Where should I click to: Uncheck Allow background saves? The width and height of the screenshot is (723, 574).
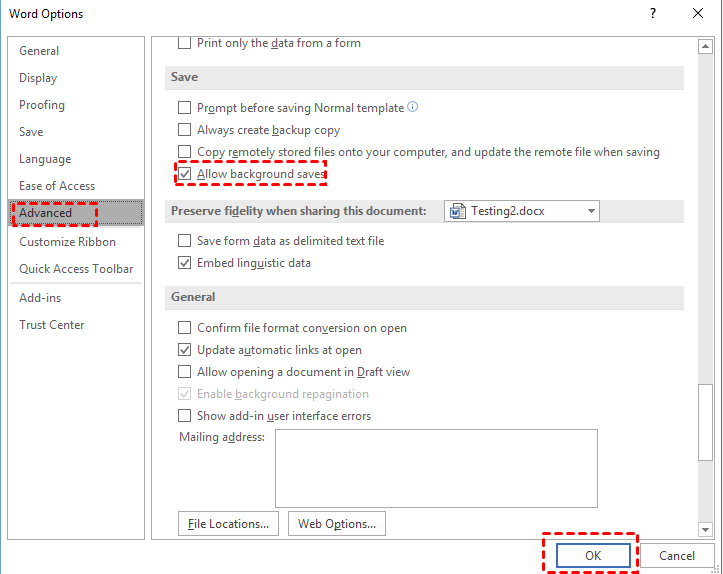184,174
